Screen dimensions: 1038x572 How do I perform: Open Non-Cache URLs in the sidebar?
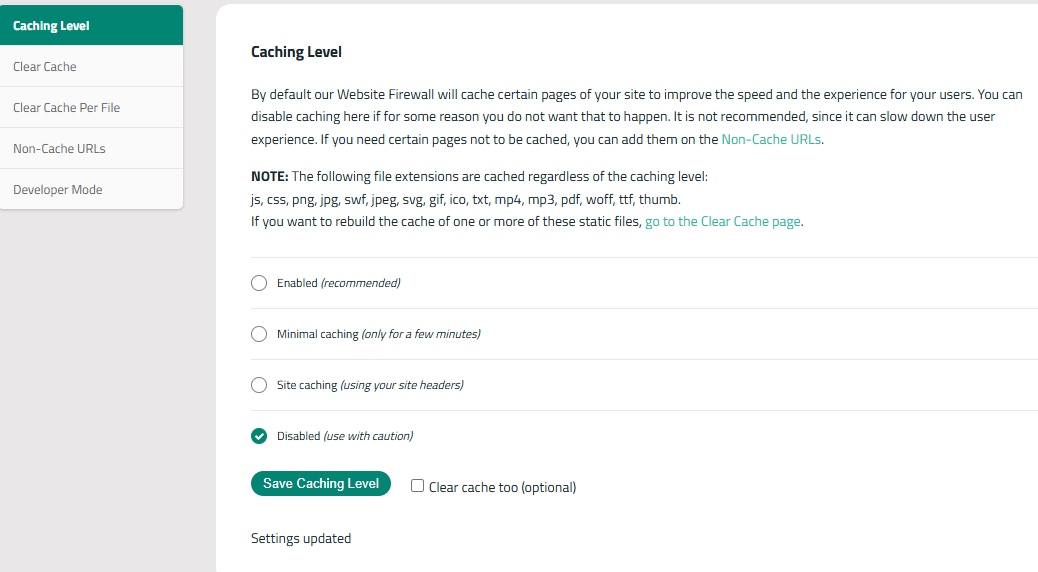pyautogui.click(x=91, y=148)
